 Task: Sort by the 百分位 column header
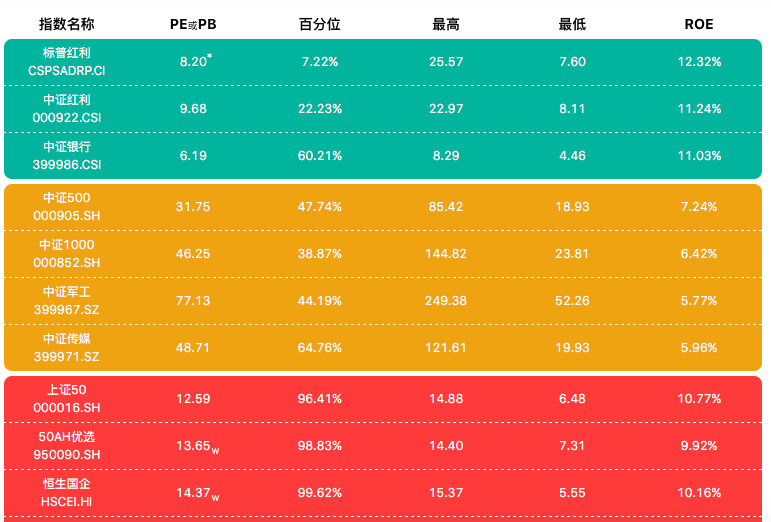click(x=320, y=24)
